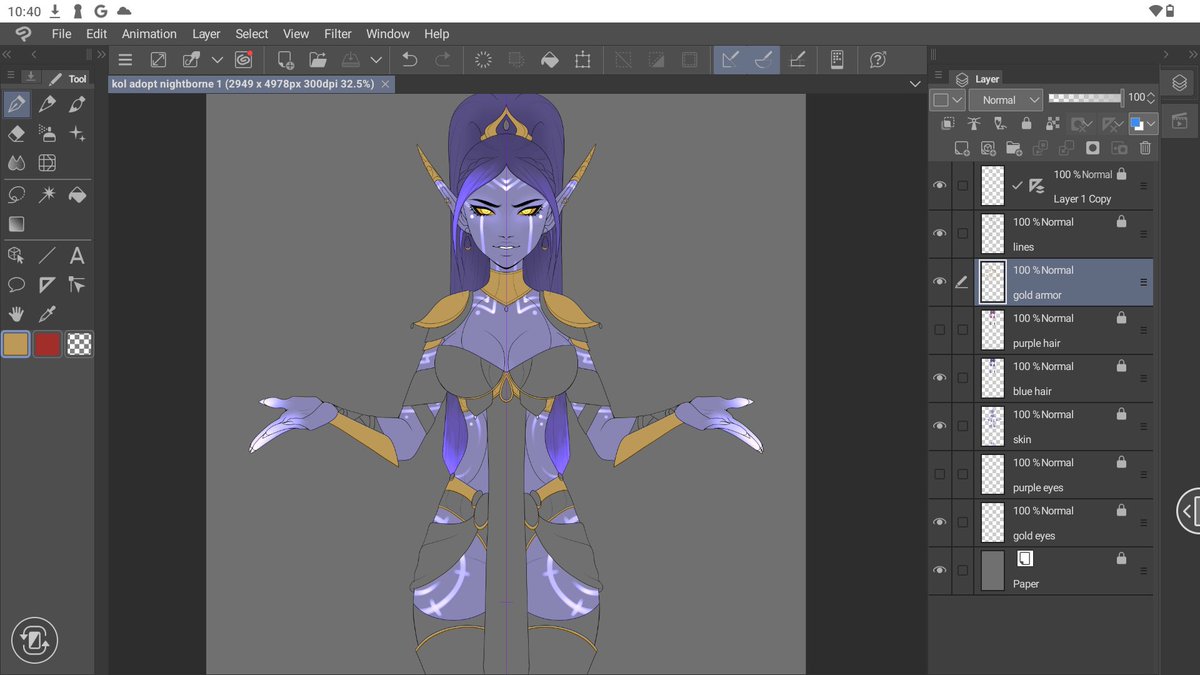Select the Text tool
The height and width of the screenshot is (675, 1200).
(77, 255)
